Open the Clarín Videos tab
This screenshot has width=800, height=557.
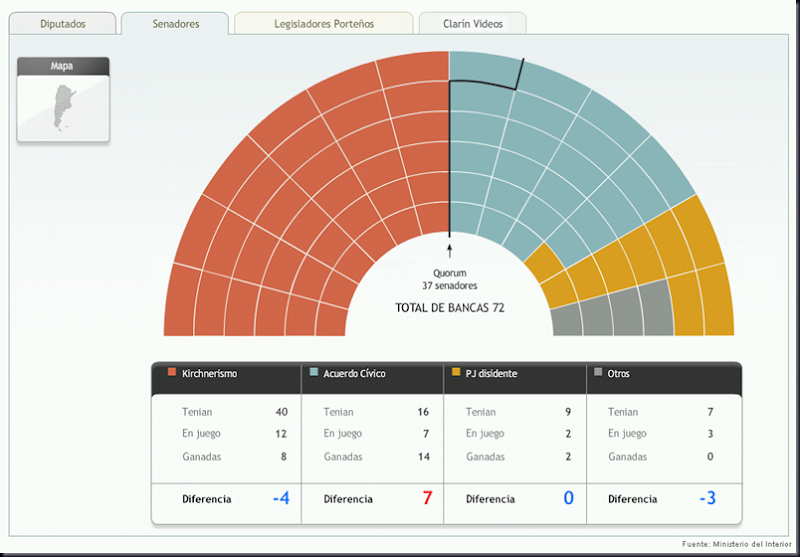[473, 24]
